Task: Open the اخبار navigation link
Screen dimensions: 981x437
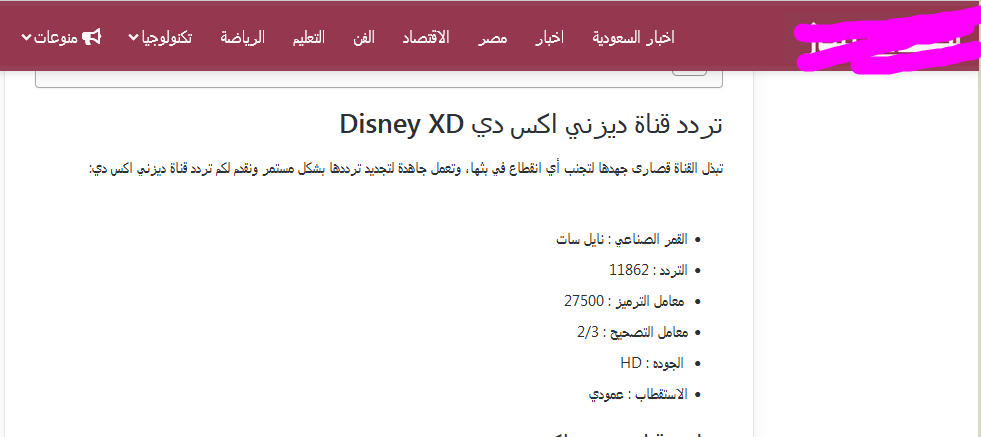Action: [549, 38]
